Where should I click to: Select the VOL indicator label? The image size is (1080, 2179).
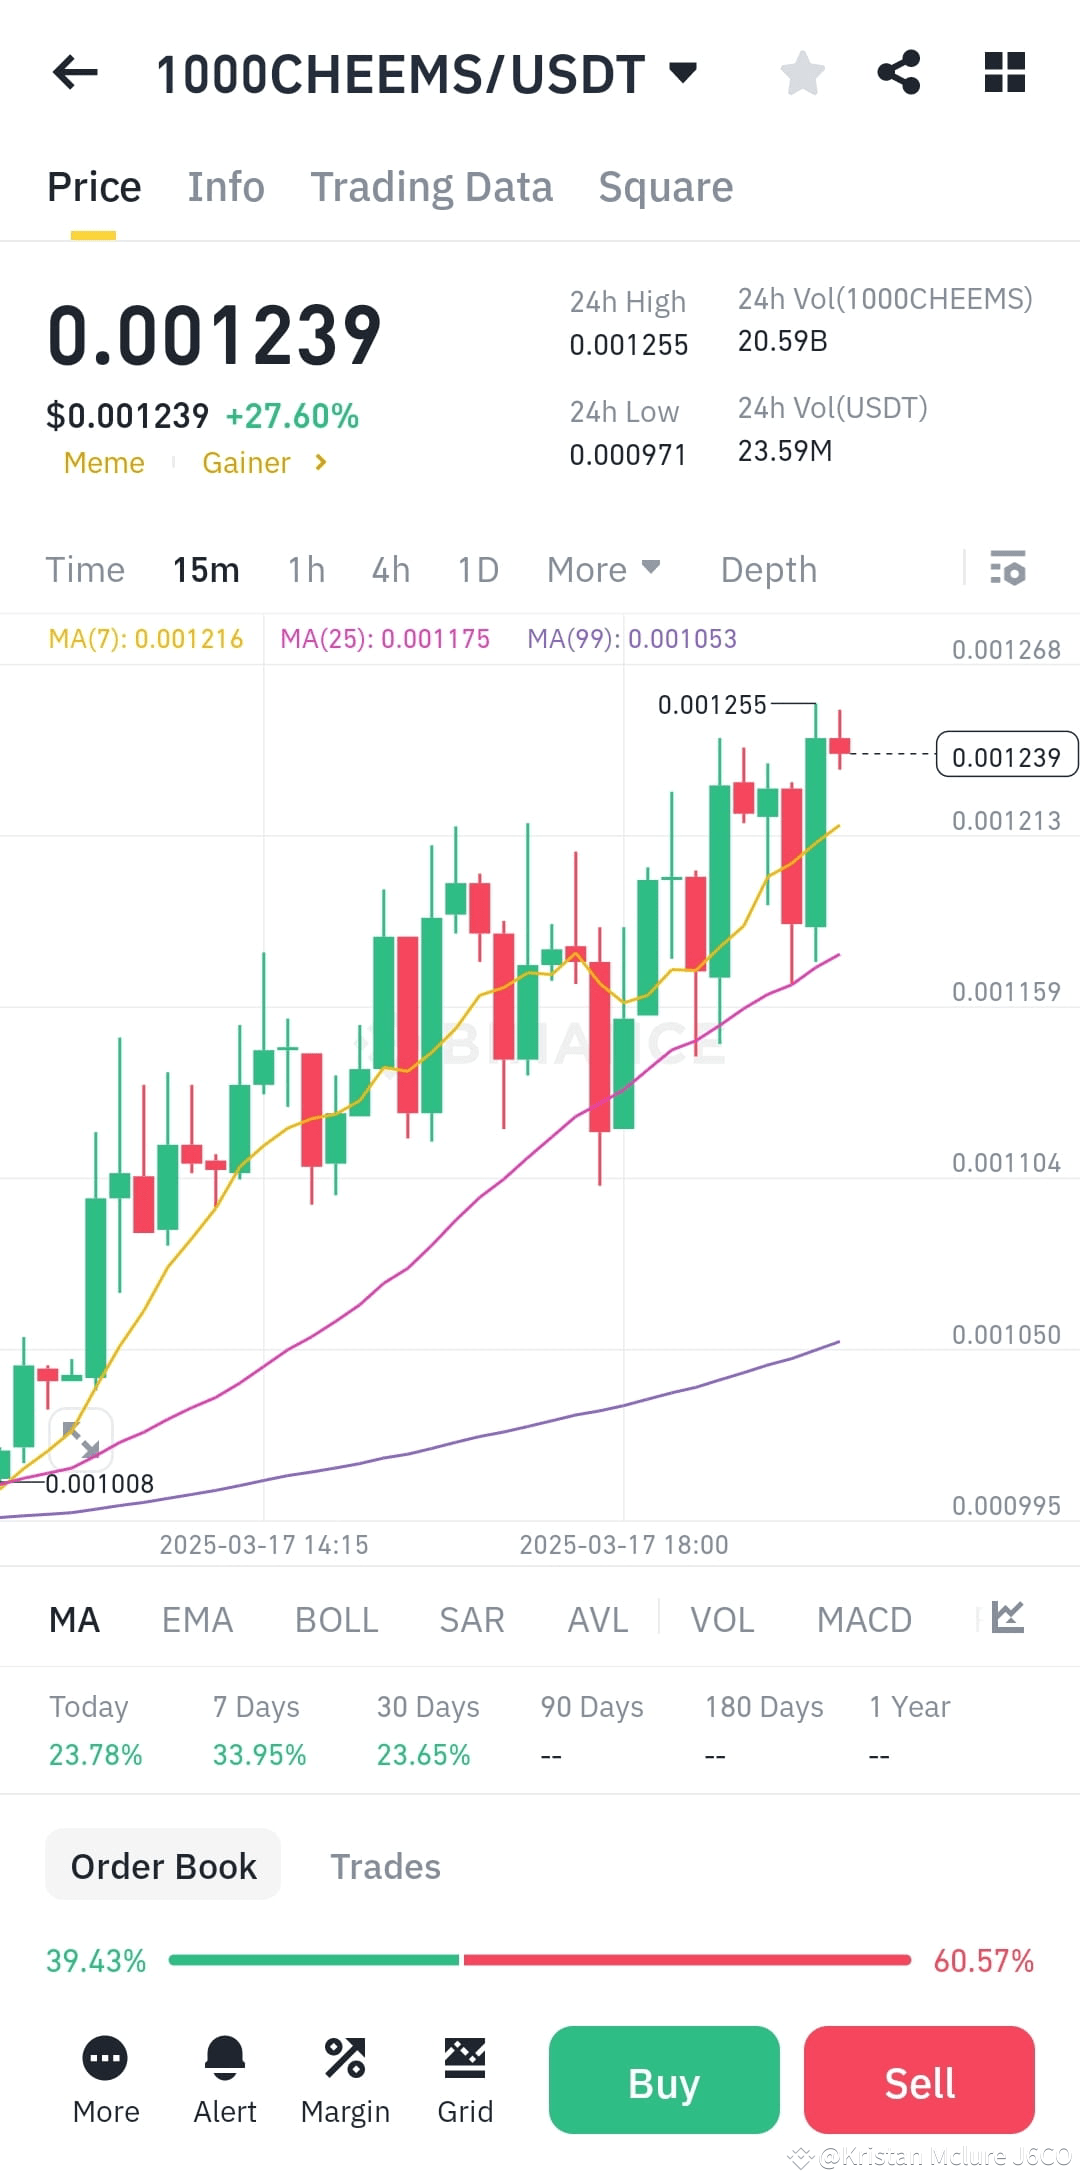[x=722, y=1619]
